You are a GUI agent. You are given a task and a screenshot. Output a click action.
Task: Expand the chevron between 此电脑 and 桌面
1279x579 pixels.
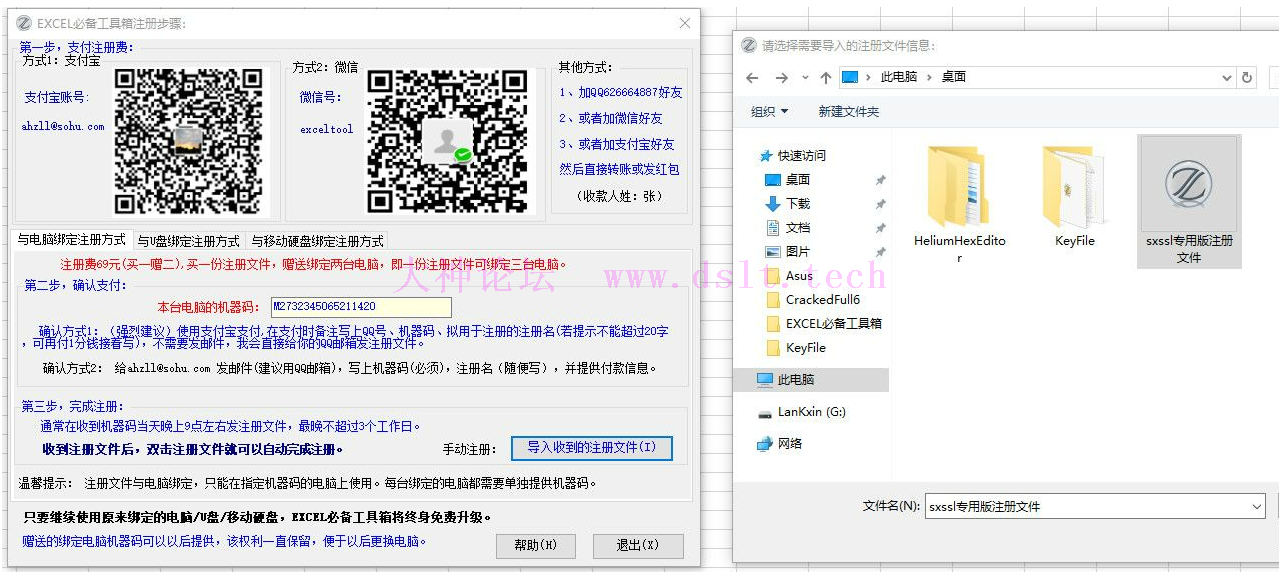(929, 77)
